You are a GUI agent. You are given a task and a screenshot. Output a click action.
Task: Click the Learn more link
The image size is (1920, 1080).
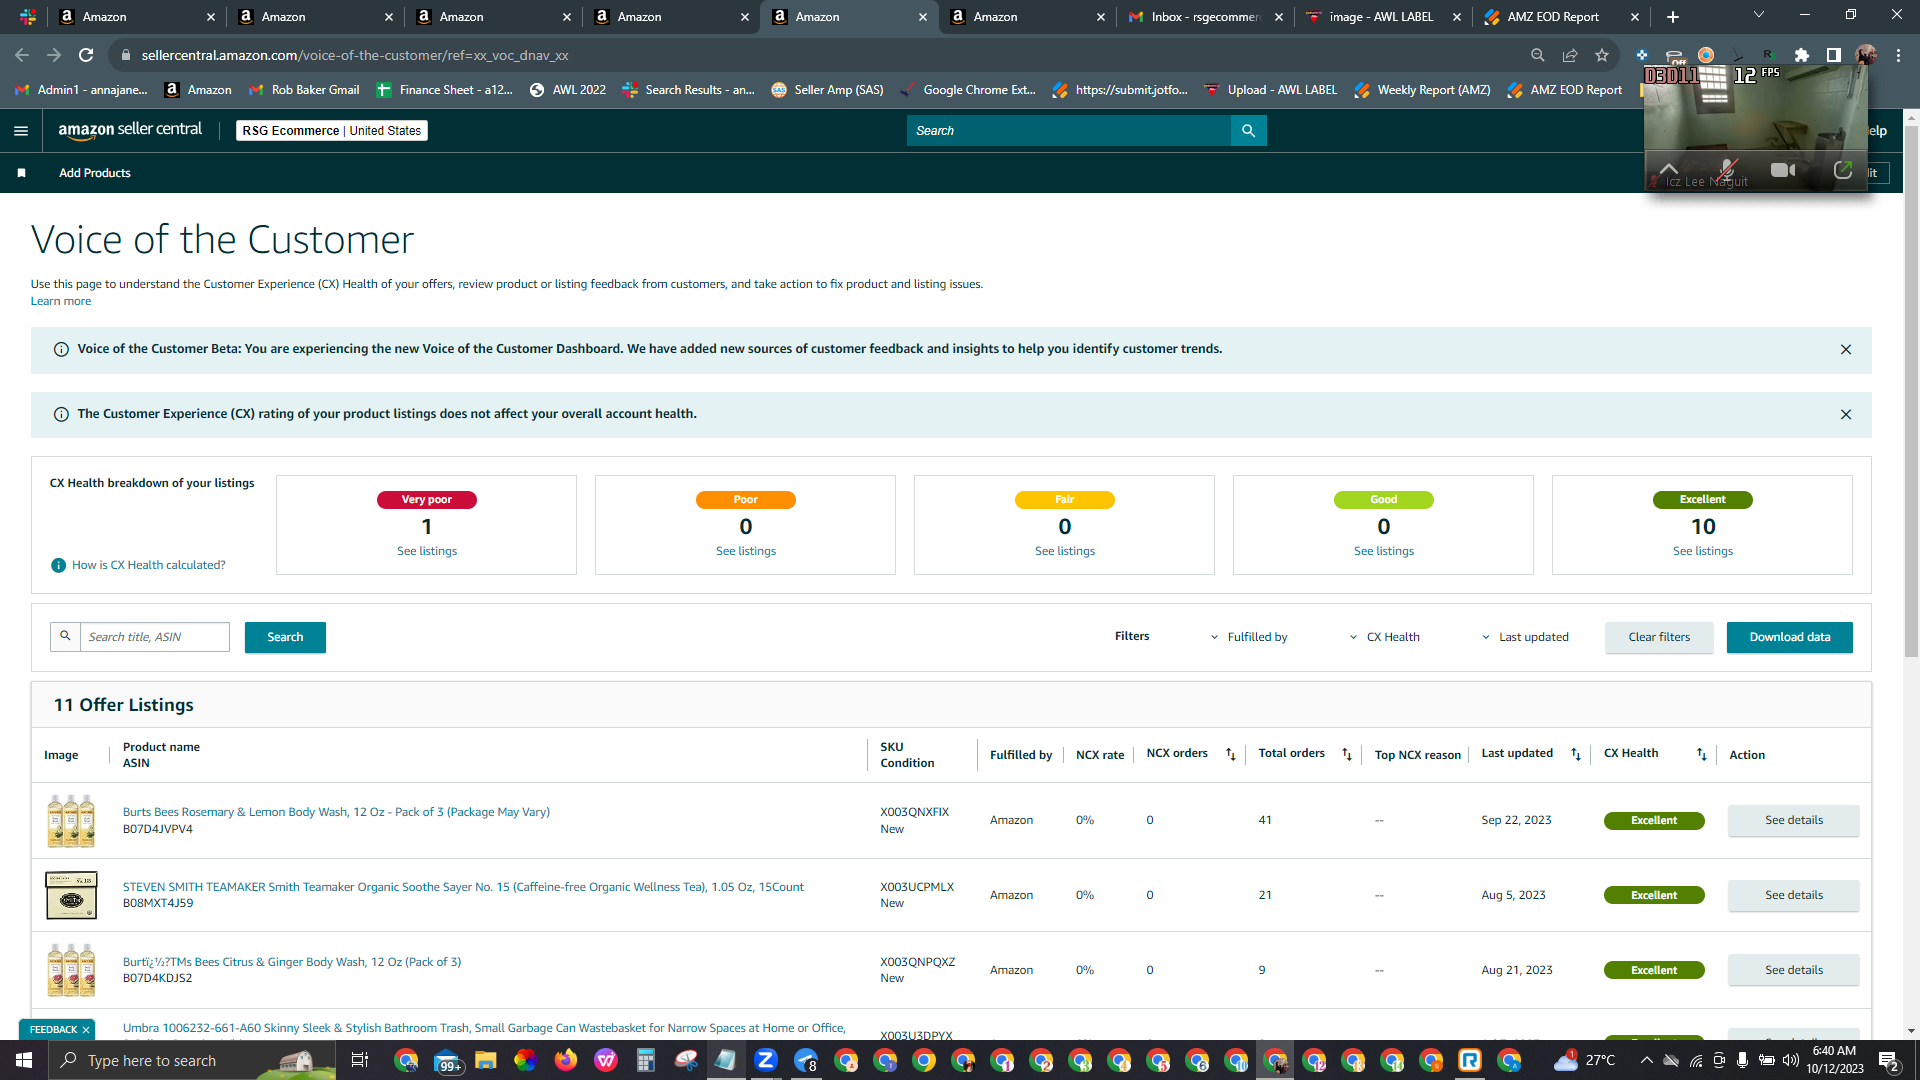(61, 302)
